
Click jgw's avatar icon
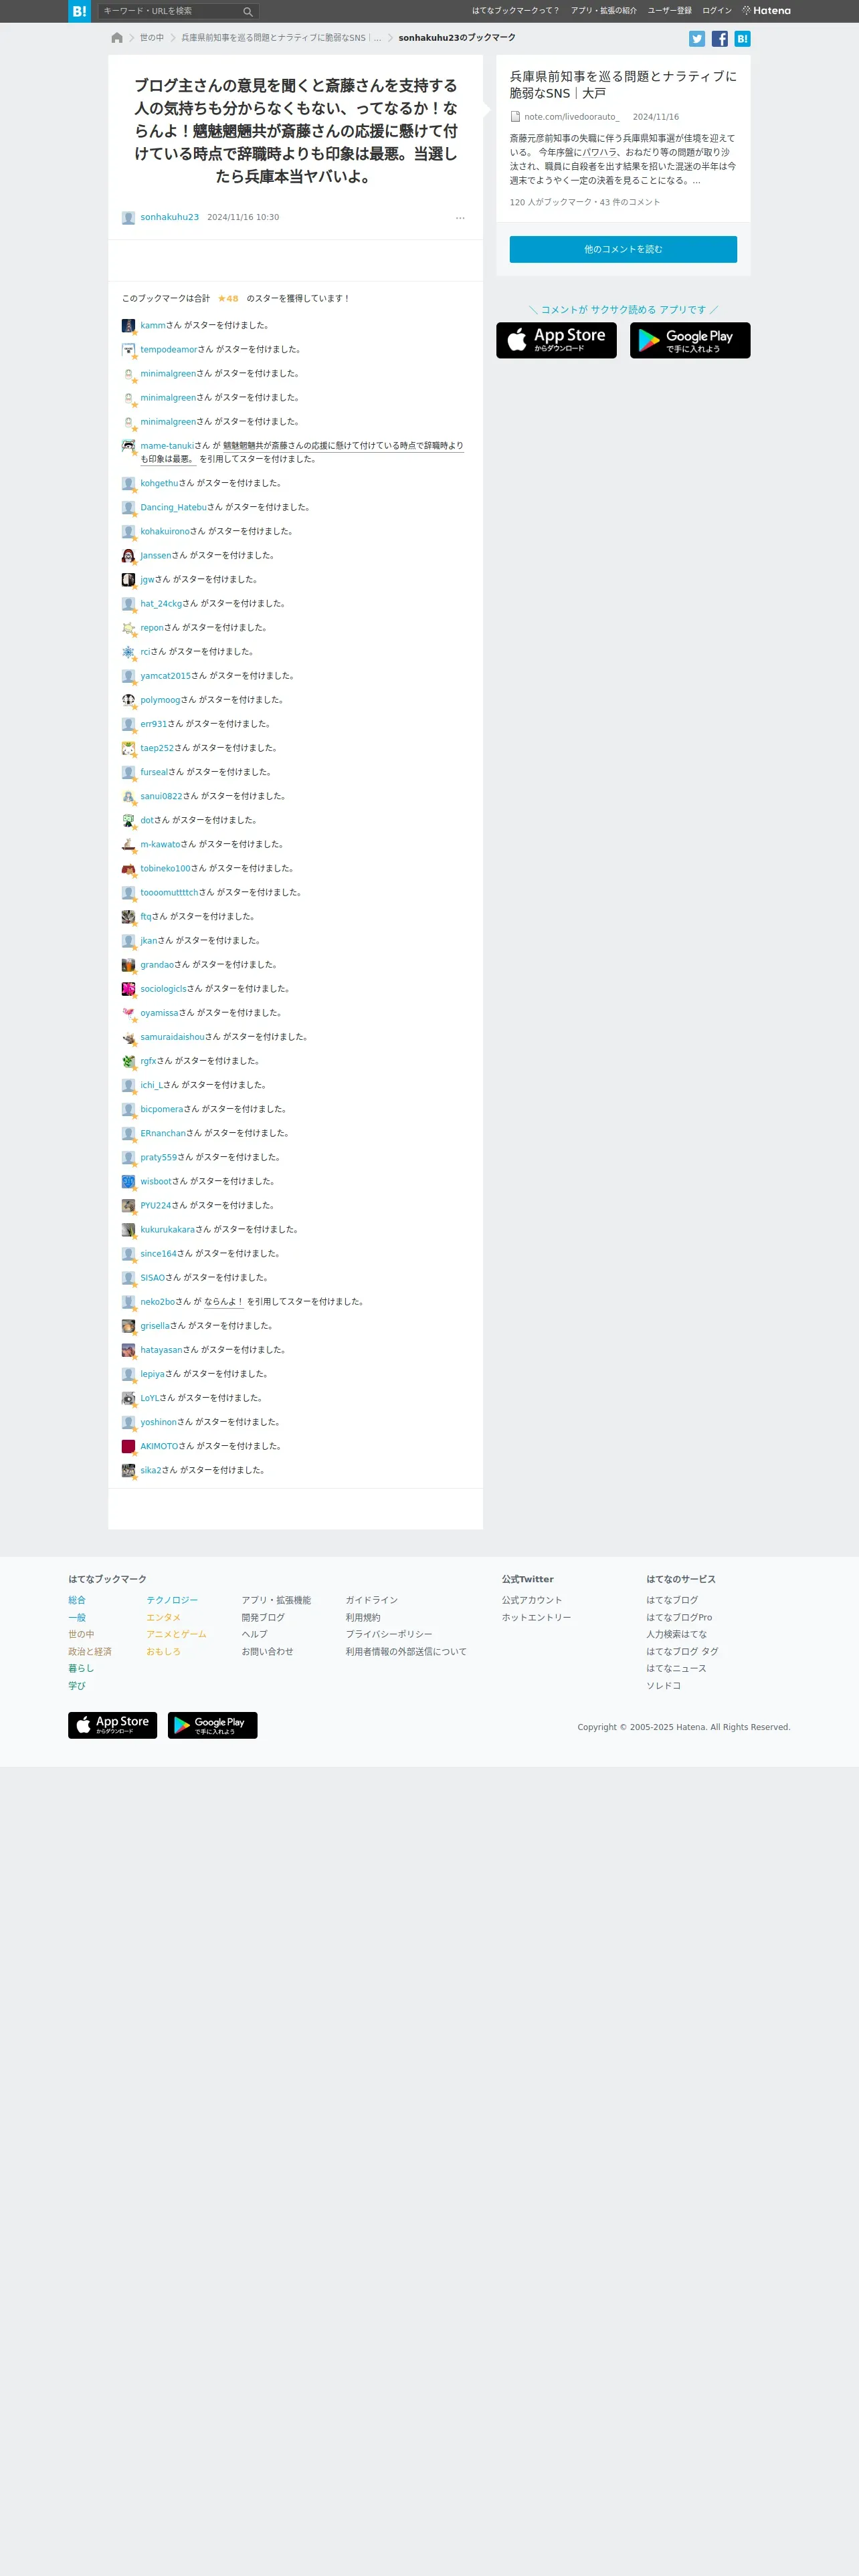(128, 580)
